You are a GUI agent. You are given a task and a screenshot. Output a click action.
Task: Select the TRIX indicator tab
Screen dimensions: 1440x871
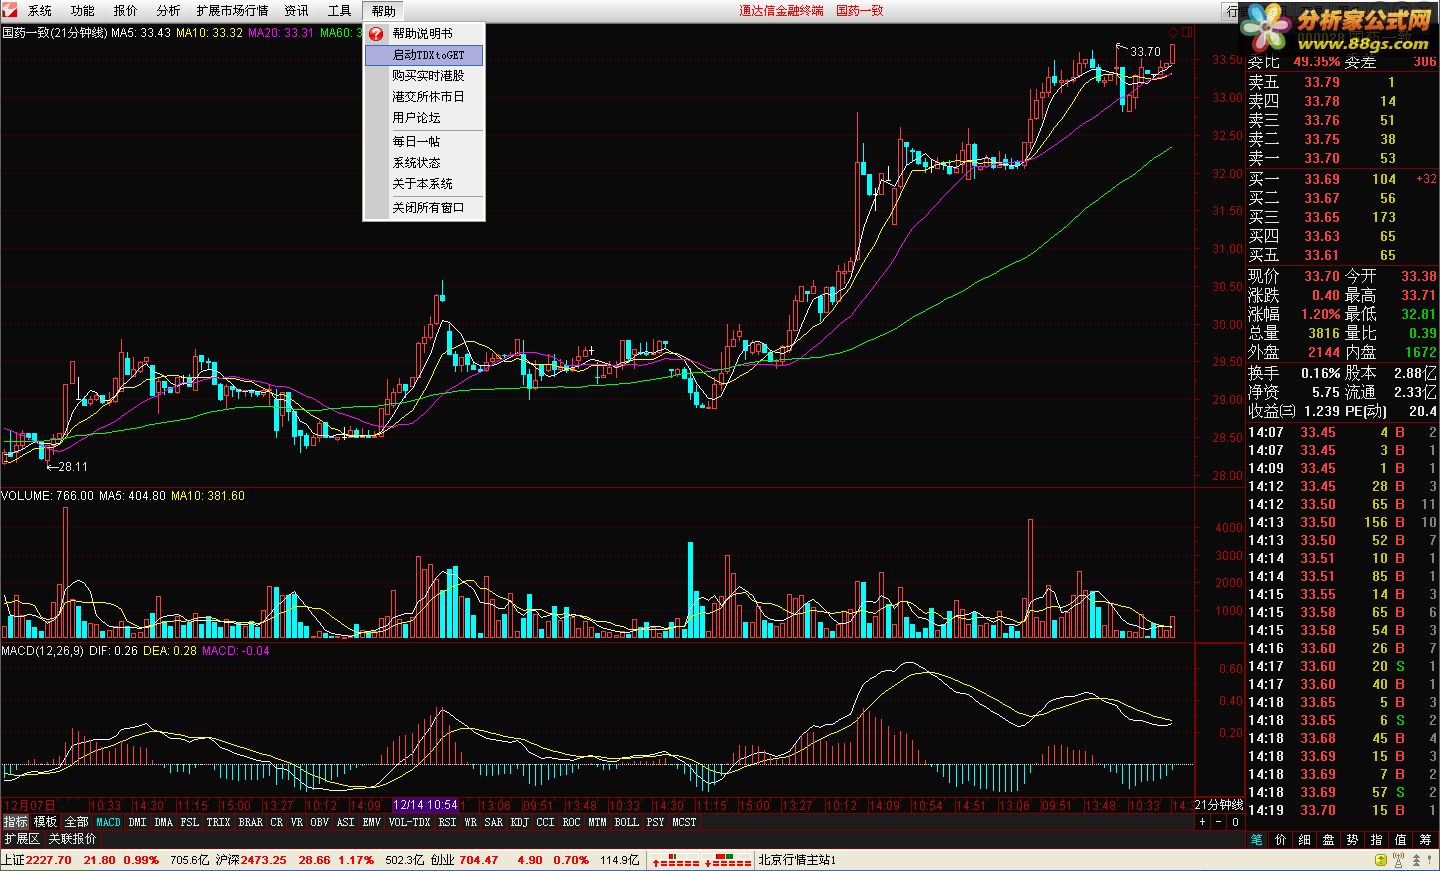click(218, 822)
